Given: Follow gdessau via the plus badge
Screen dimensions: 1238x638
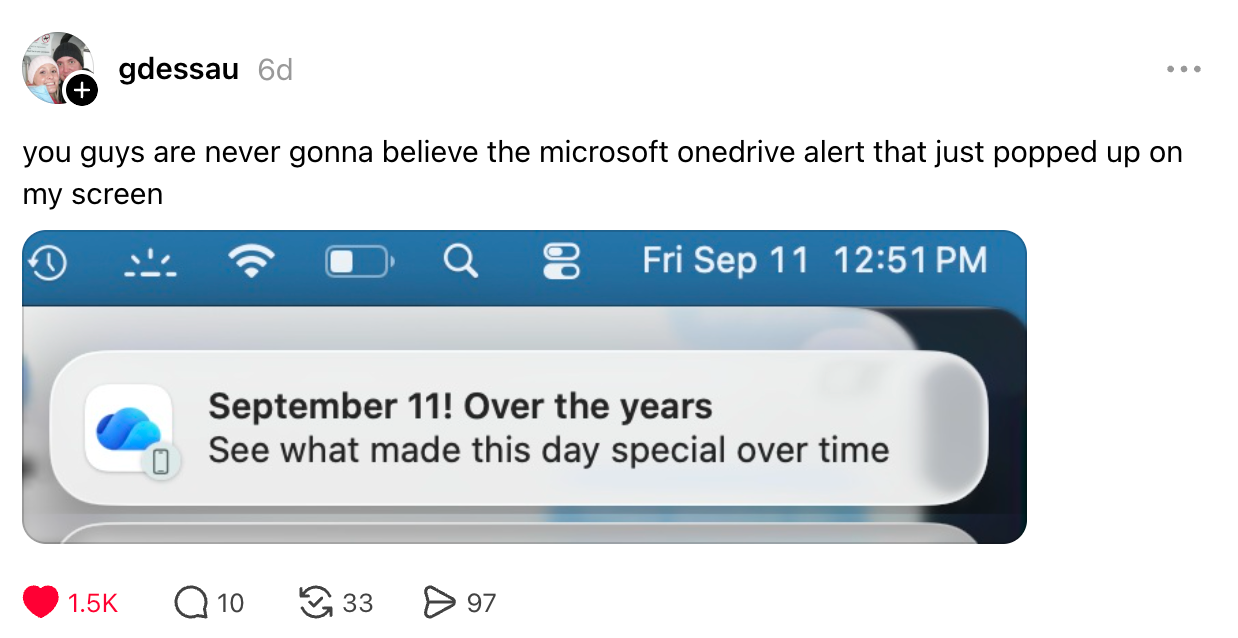Looking at the screenshot, I should click(81, 91).
